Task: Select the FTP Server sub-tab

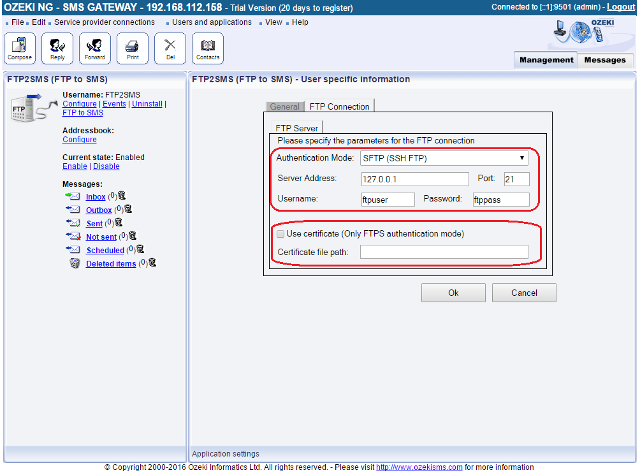Action: [297, 128]
